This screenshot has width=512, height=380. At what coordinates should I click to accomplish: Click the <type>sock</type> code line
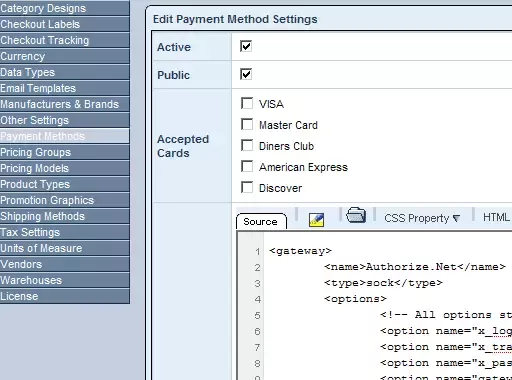coord(383,283)
